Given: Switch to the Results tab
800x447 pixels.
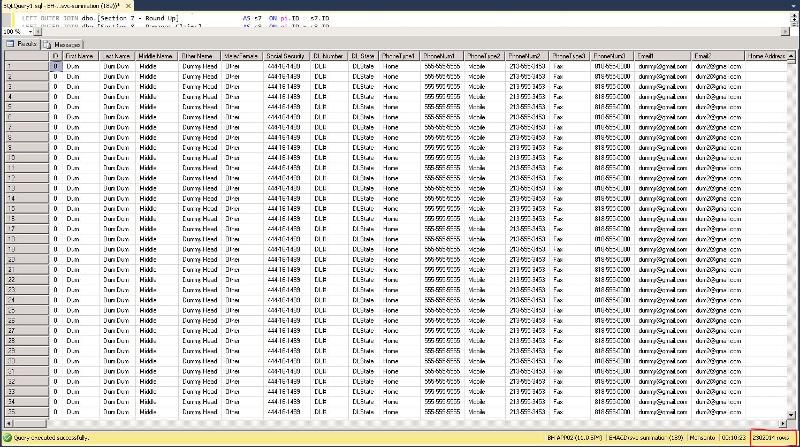Looking at the screenshot, I should [x=21, y=44].
